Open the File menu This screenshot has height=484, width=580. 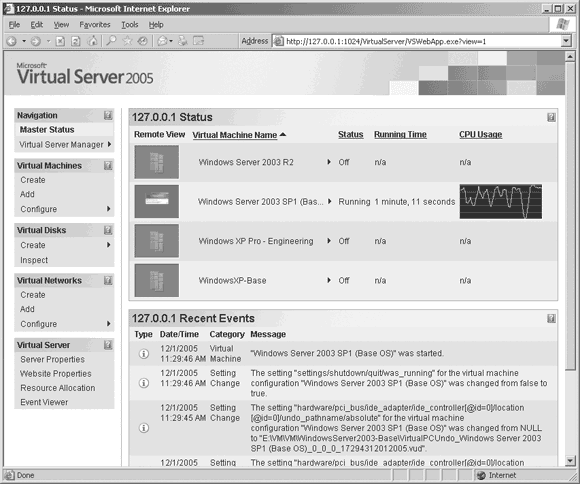pyautogui.click(x=14, y=25)
